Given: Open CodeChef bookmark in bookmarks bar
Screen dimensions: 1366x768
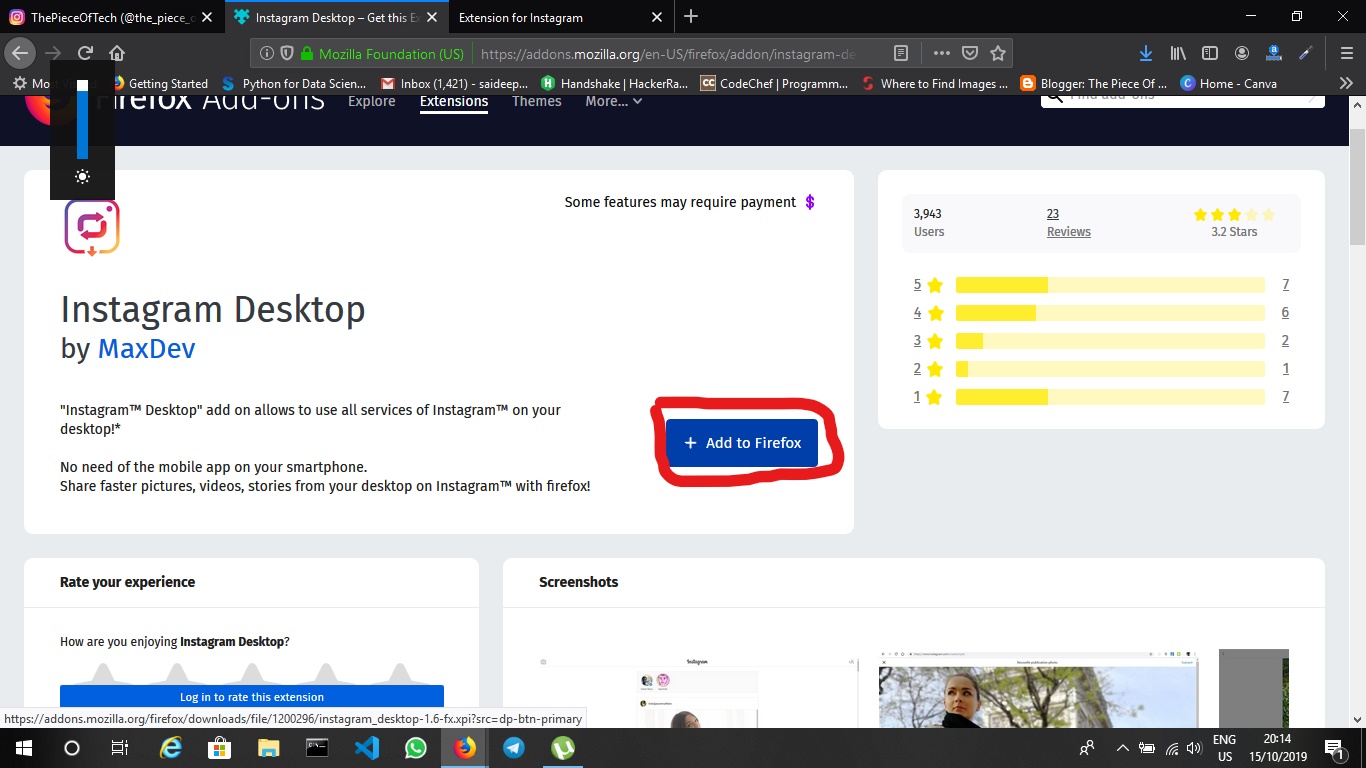Looking at the screenshot, I should click(x=775, y=84).
